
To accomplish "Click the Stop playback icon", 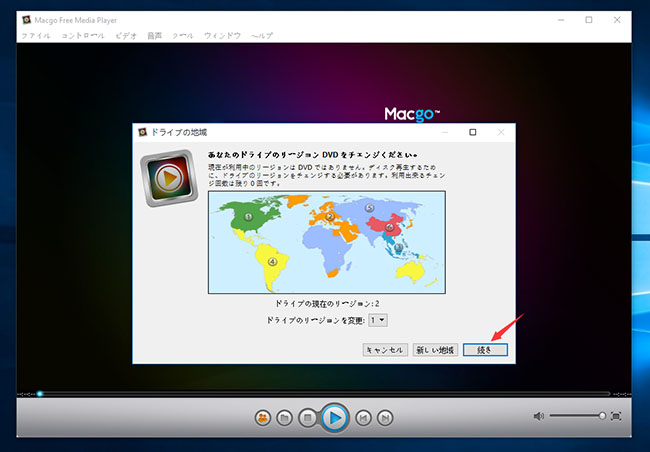I will point(309,417).
